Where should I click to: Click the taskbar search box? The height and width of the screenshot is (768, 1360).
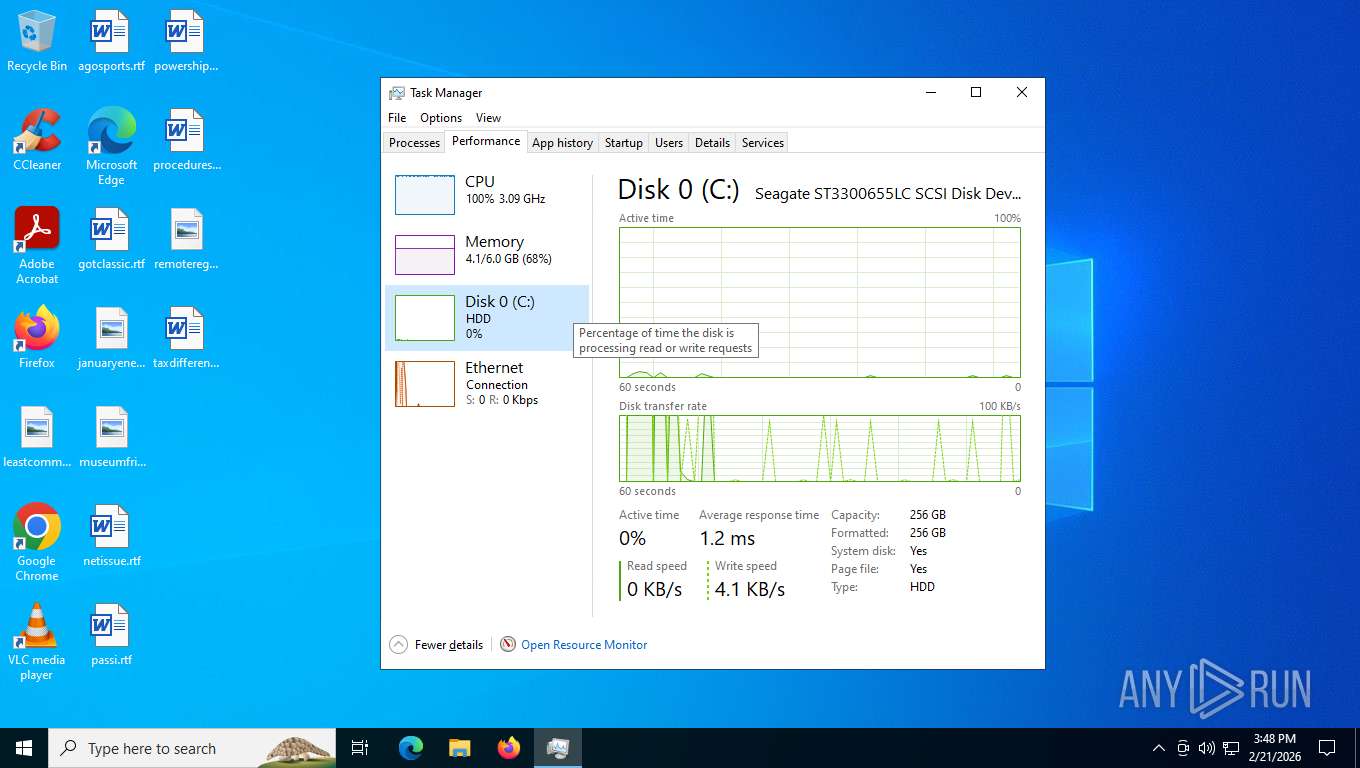pyautogui.click(x=193, y=748)
